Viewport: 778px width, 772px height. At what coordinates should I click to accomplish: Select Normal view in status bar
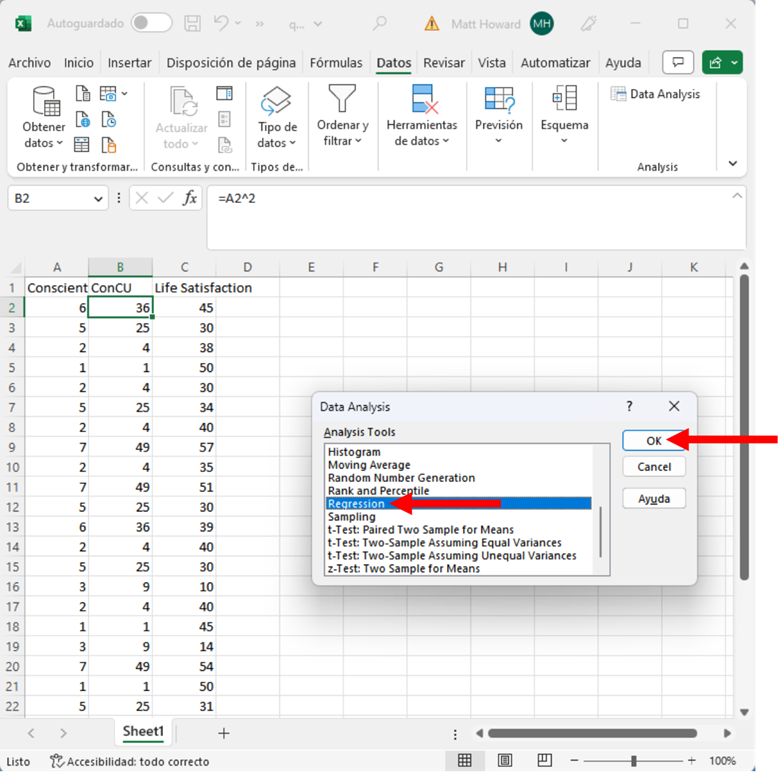click(465, 761)
